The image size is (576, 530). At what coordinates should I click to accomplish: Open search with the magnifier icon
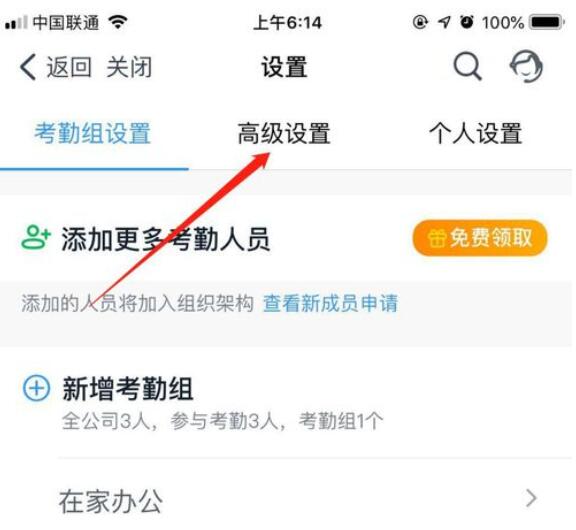pos(467,66)
